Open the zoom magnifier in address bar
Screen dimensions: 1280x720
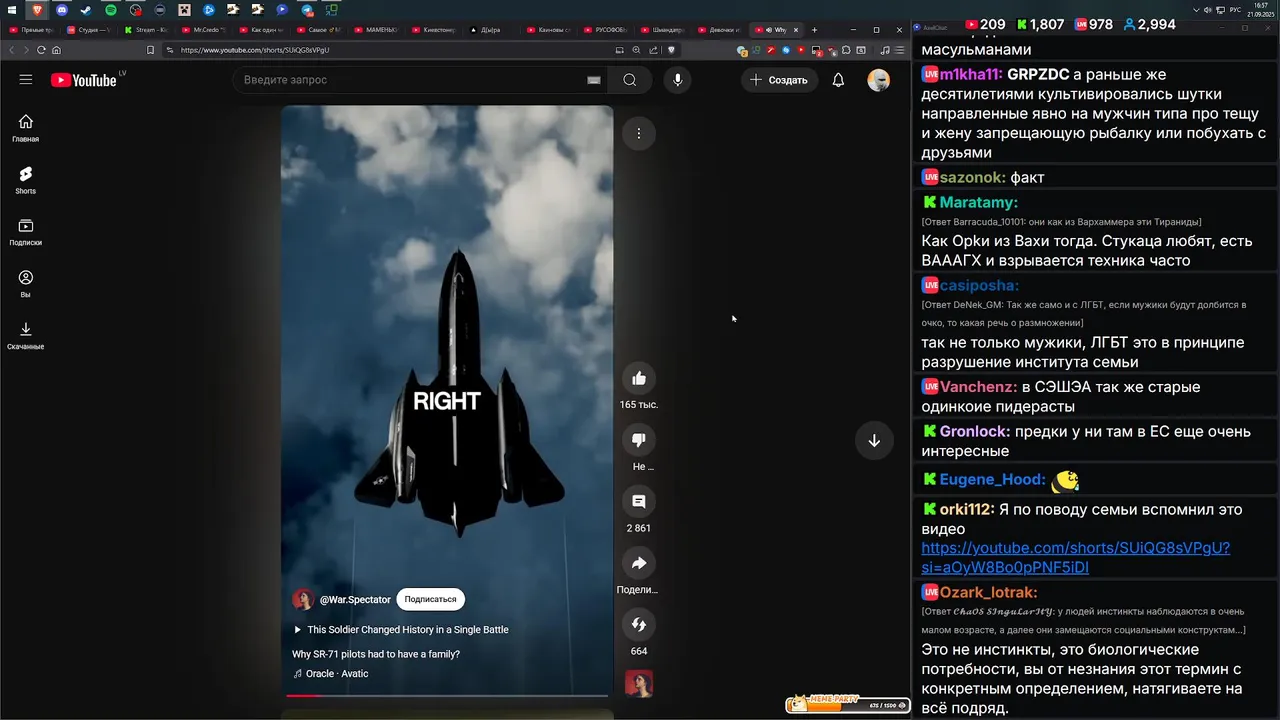pyautogui.click(x=636, y=50)
